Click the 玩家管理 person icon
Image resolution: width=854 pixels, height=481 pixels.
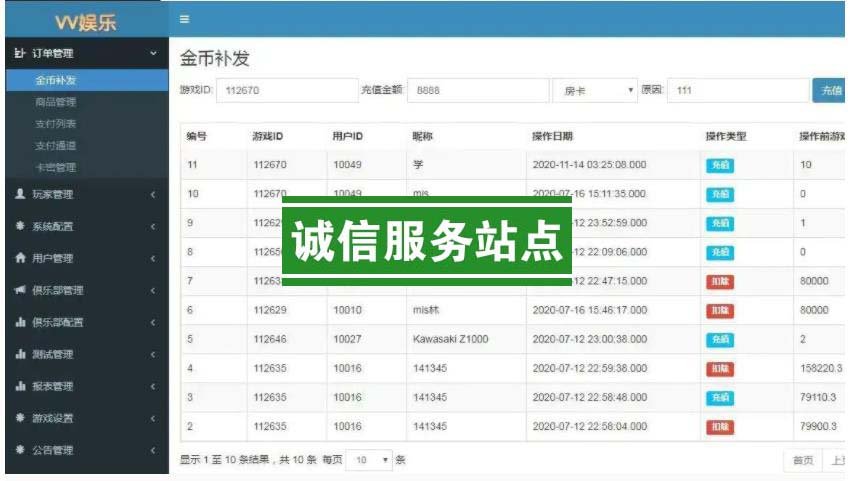20,194
